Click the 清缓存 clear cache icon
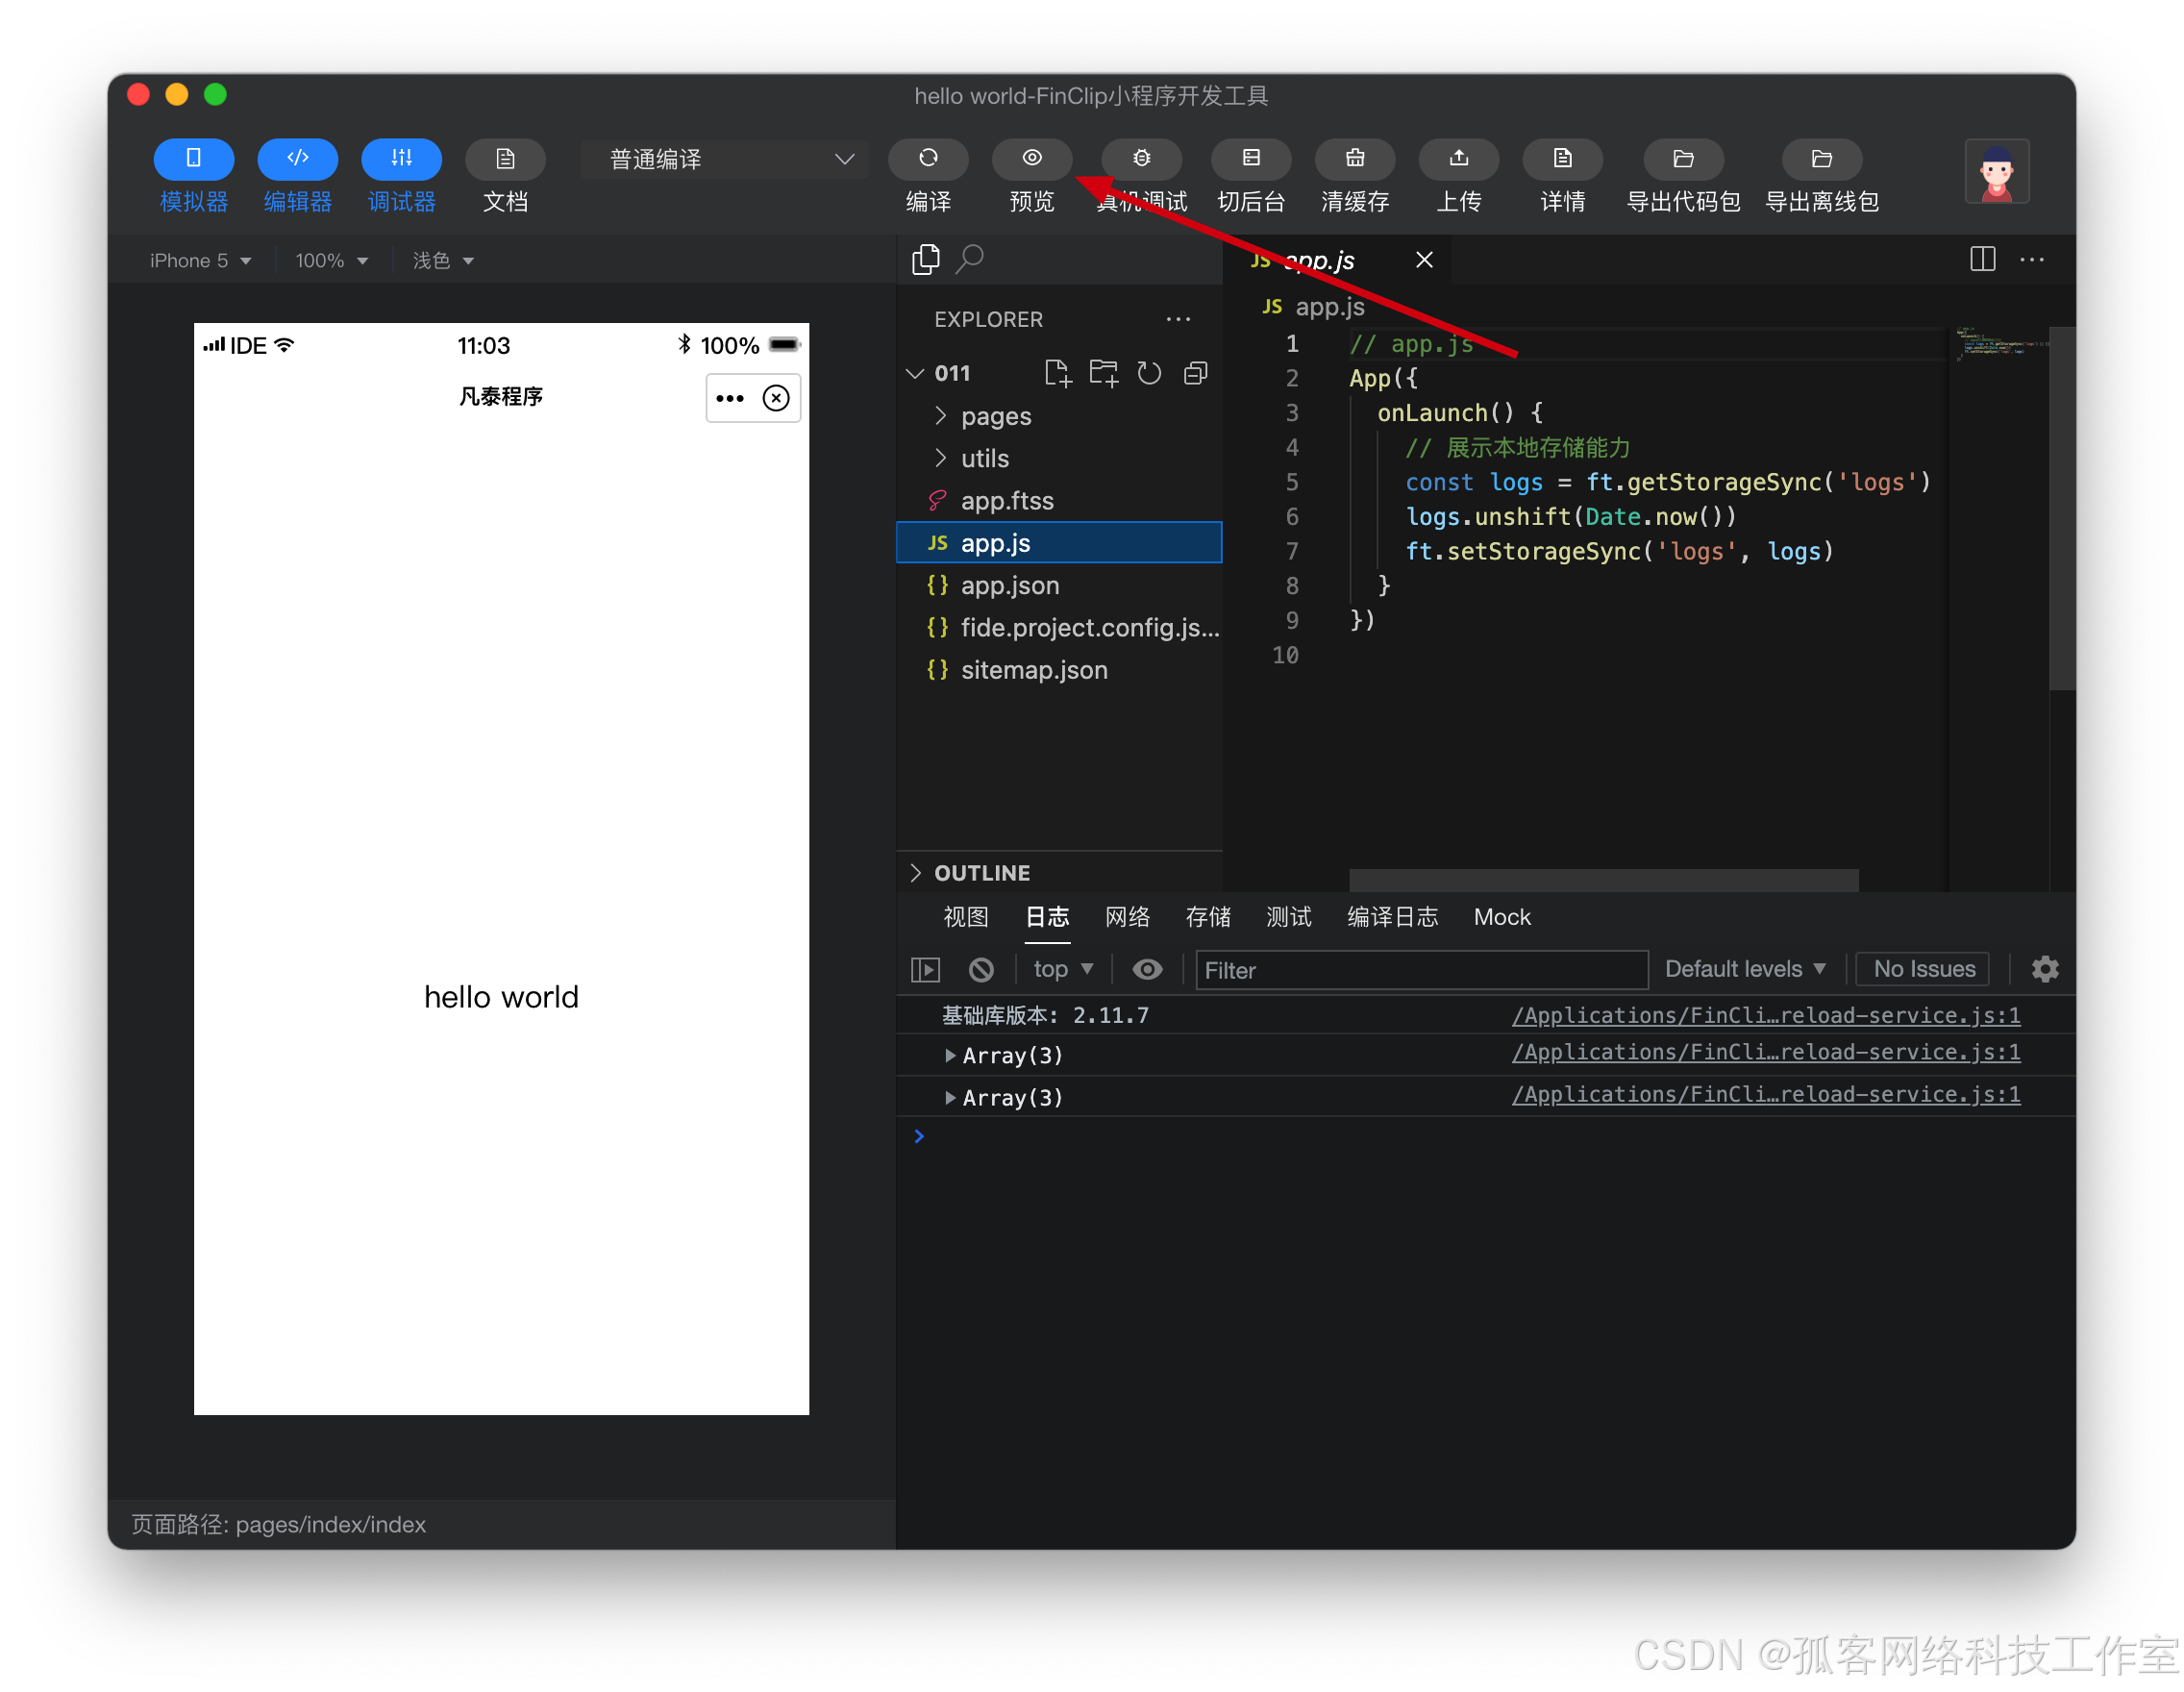 [1354, 158]
